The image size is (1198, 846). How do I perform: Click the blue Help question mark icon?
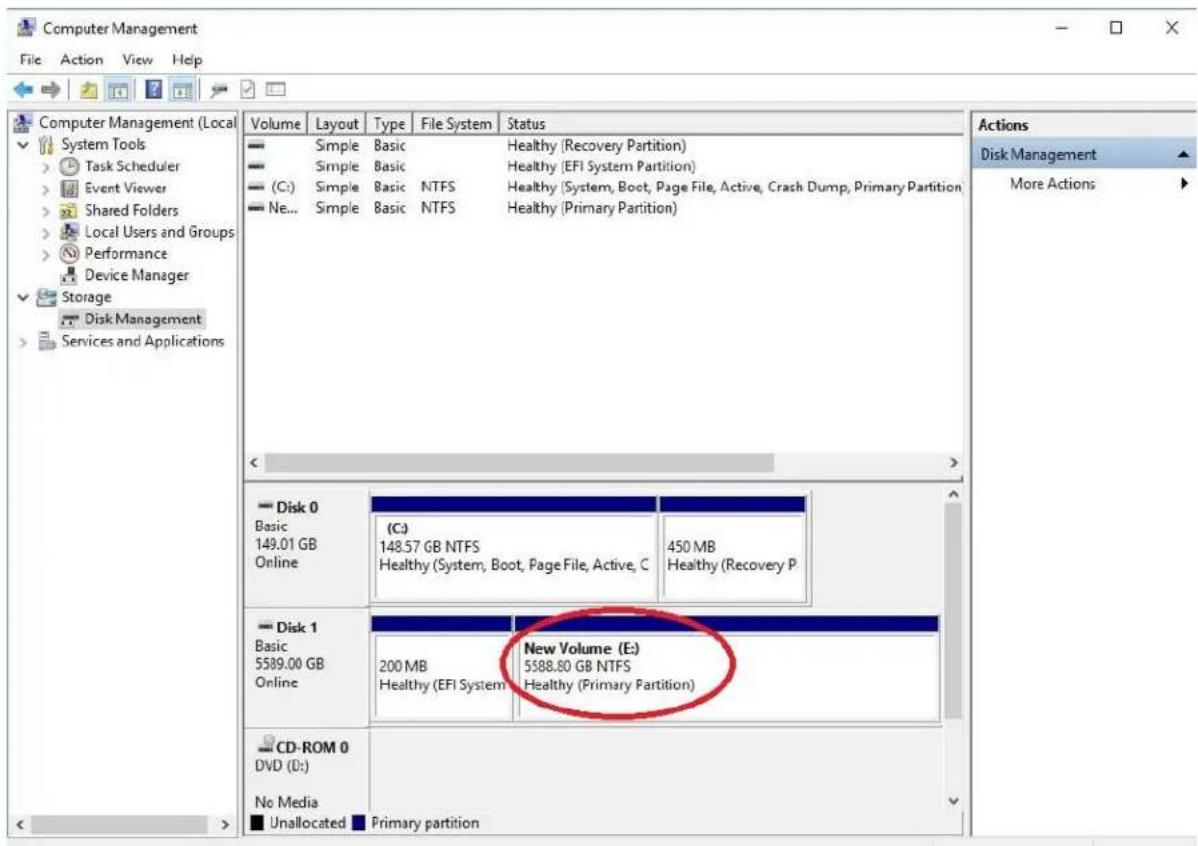tap(154, 89)
